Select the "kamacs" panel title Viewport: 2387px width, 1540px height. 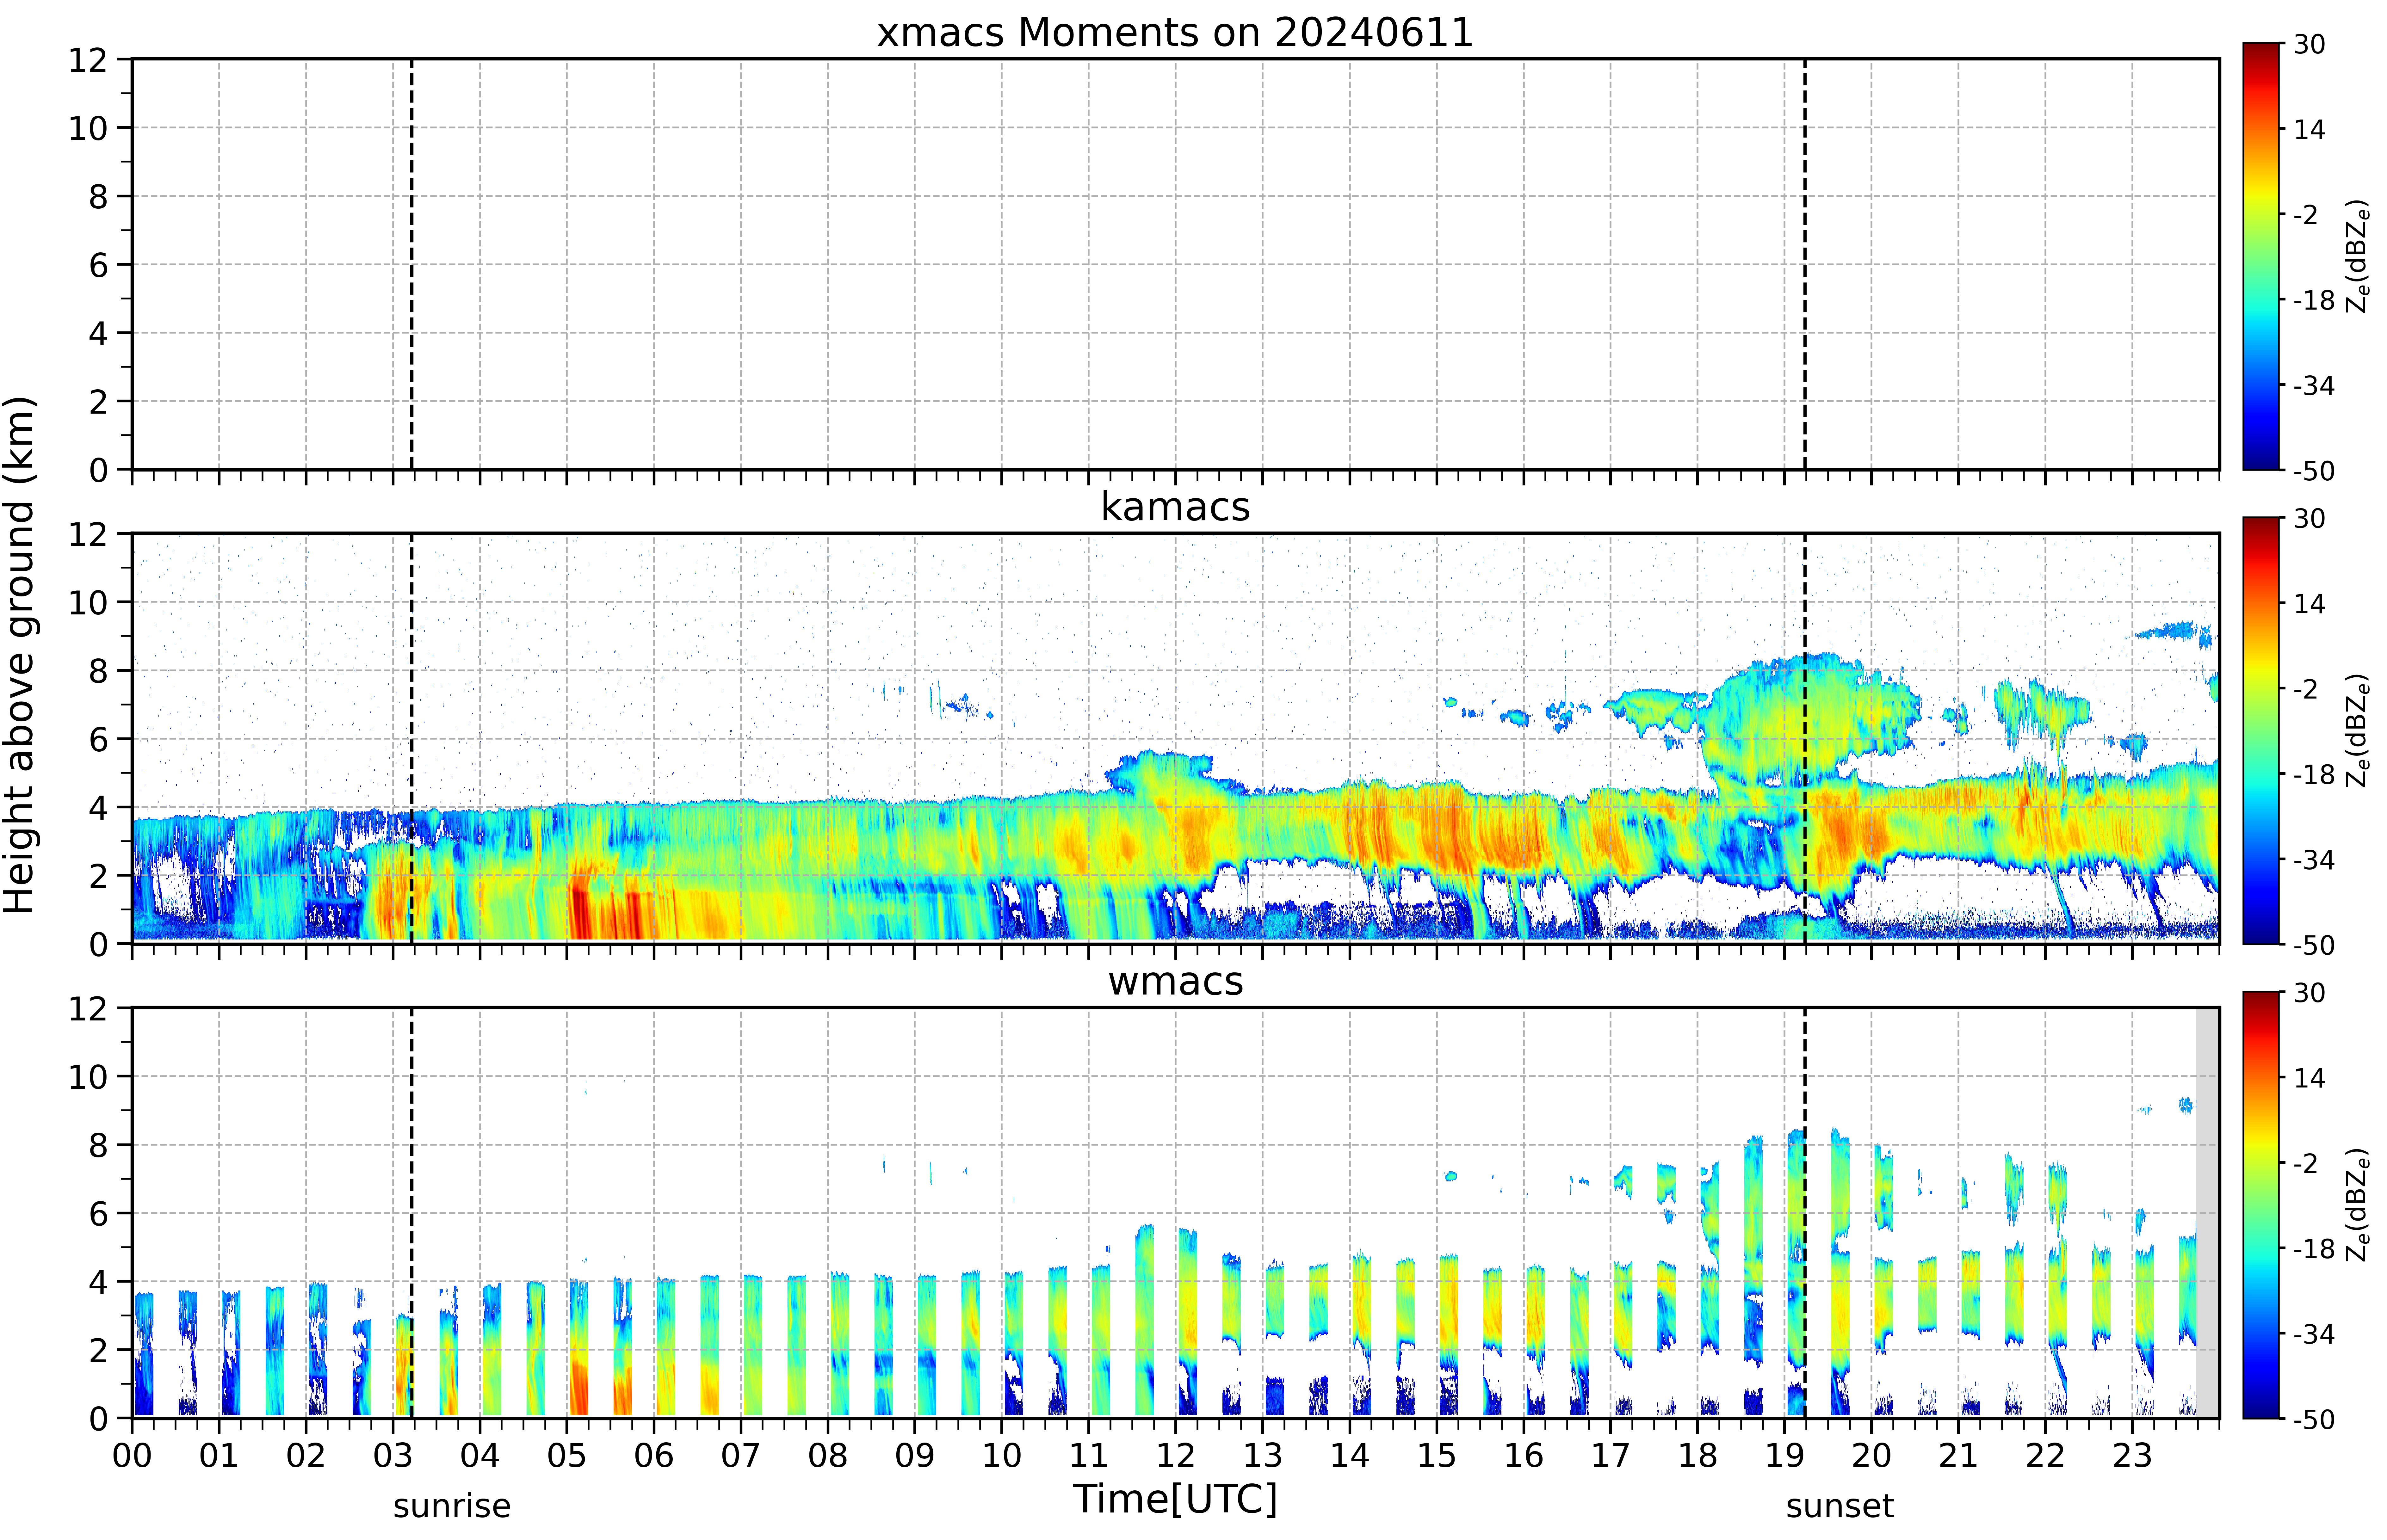(x=1175, y=507)
